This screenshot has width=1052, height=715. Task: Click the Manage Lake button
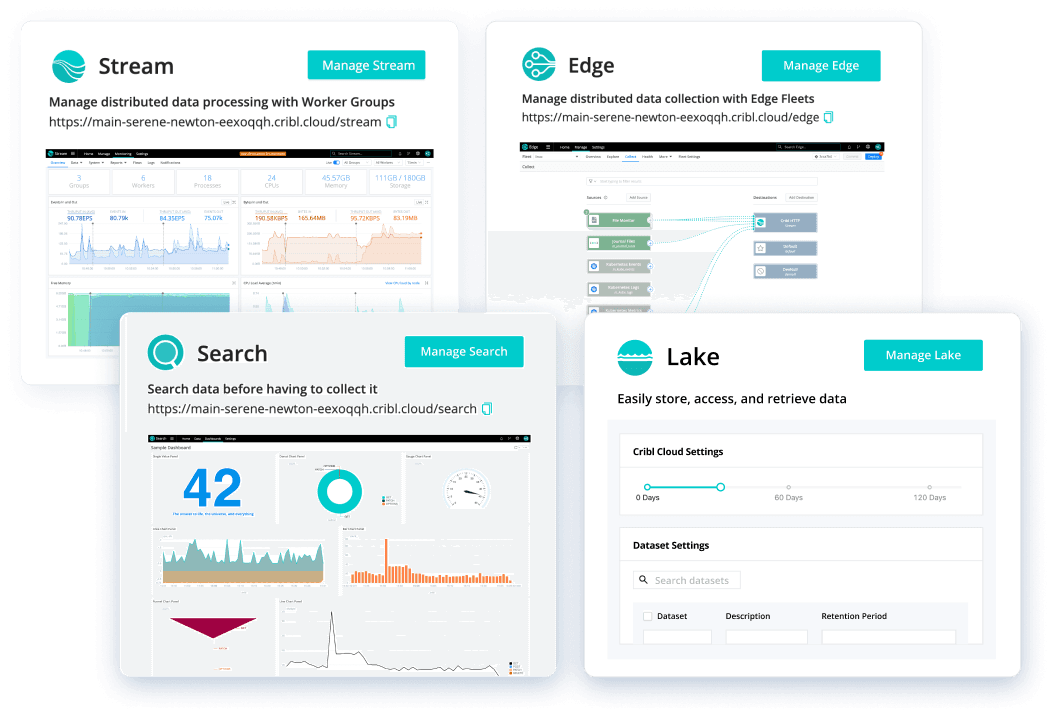[923, 355]
